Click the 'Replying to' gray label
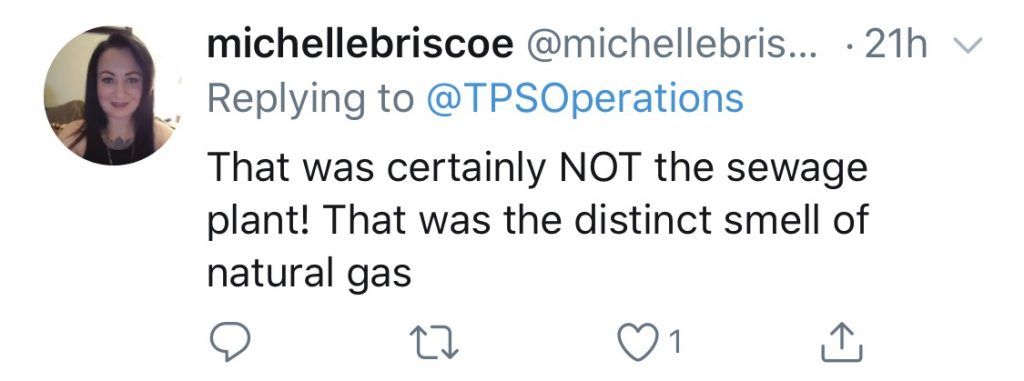The height and width of the screenshot is (381, 1024). pyautogui.click(x=311, y=99)
